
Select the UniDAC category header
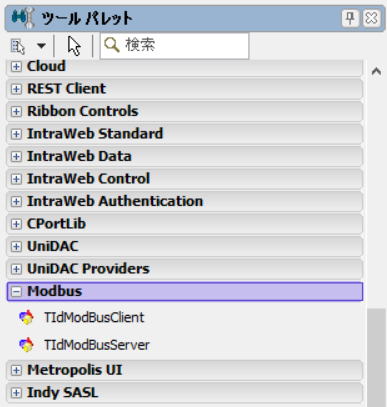[x=184, y=246]
